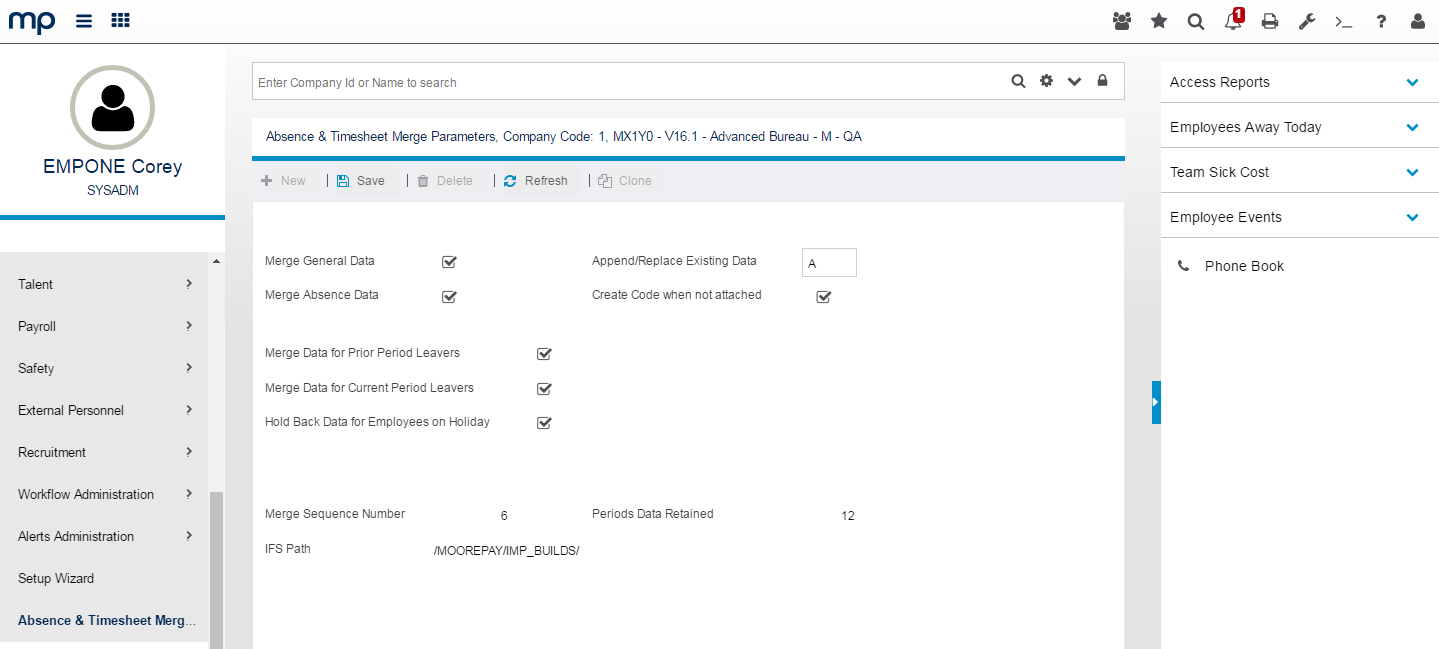
Task: Click the Save button
Action: tap(361, 180)
